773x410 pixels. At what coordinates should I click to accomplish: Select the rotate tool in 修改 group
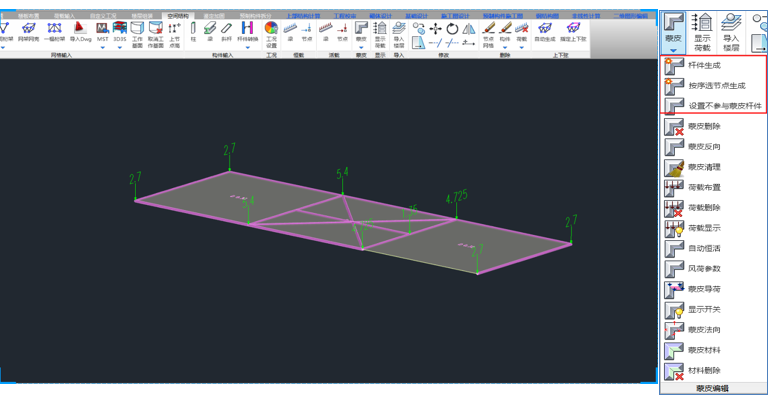pyautogui.click(x=452, y=28)
